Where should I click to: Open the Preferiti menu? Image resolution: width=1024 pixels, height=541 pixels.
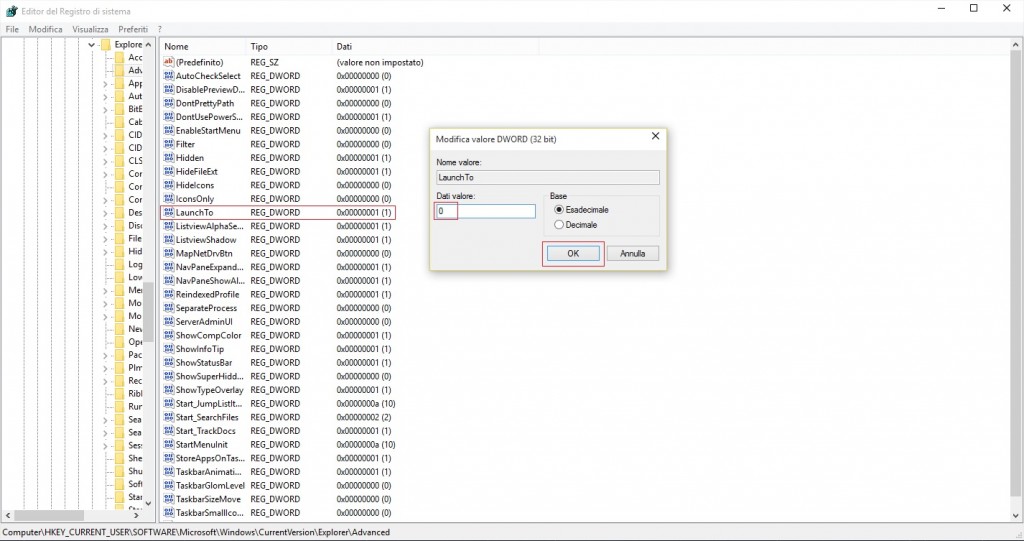click(132, 29)
